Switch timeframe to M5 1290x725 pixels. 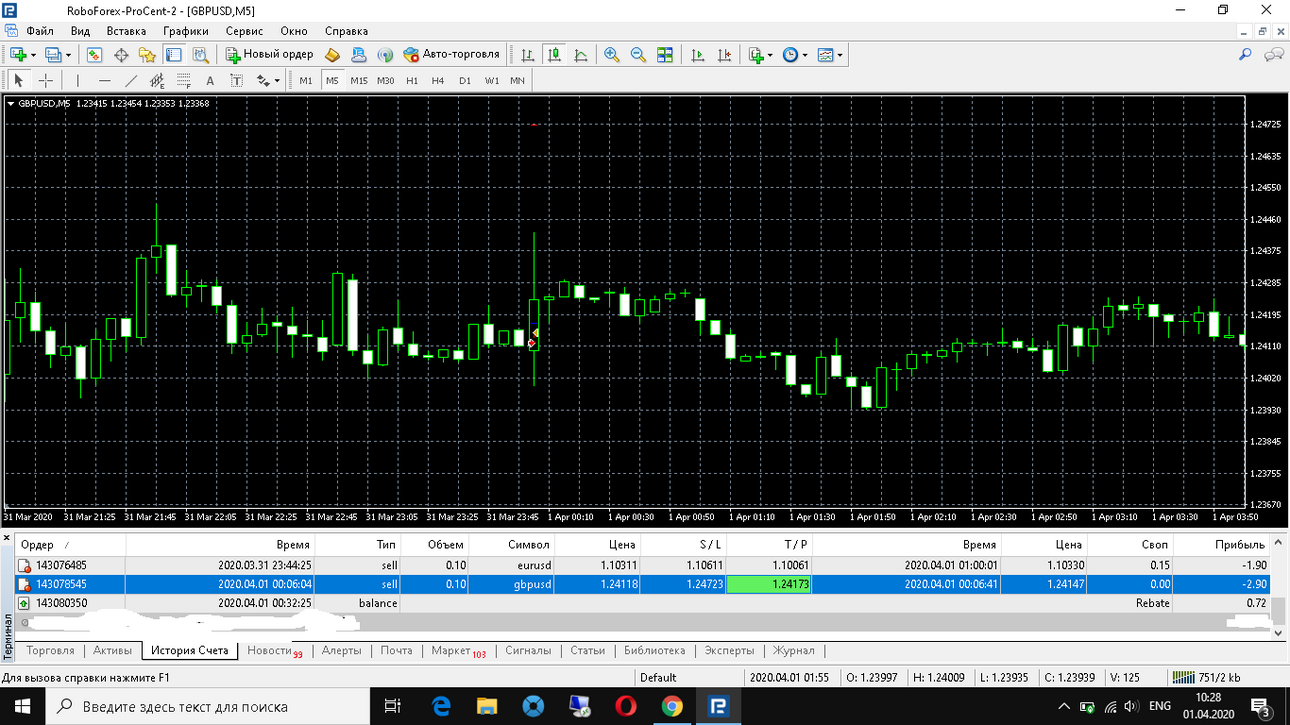[x=332, y=80]
